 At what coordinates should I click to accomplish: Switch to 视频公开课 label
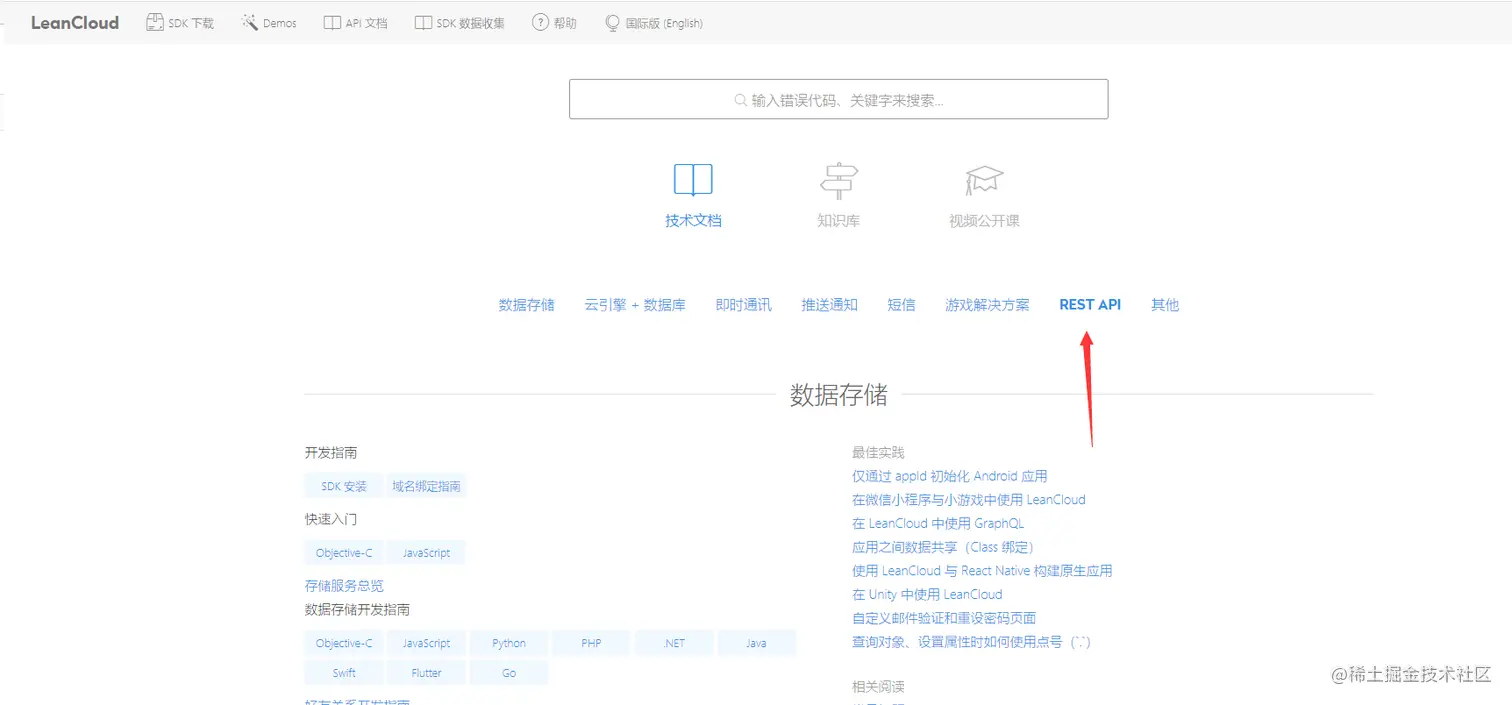984,221
